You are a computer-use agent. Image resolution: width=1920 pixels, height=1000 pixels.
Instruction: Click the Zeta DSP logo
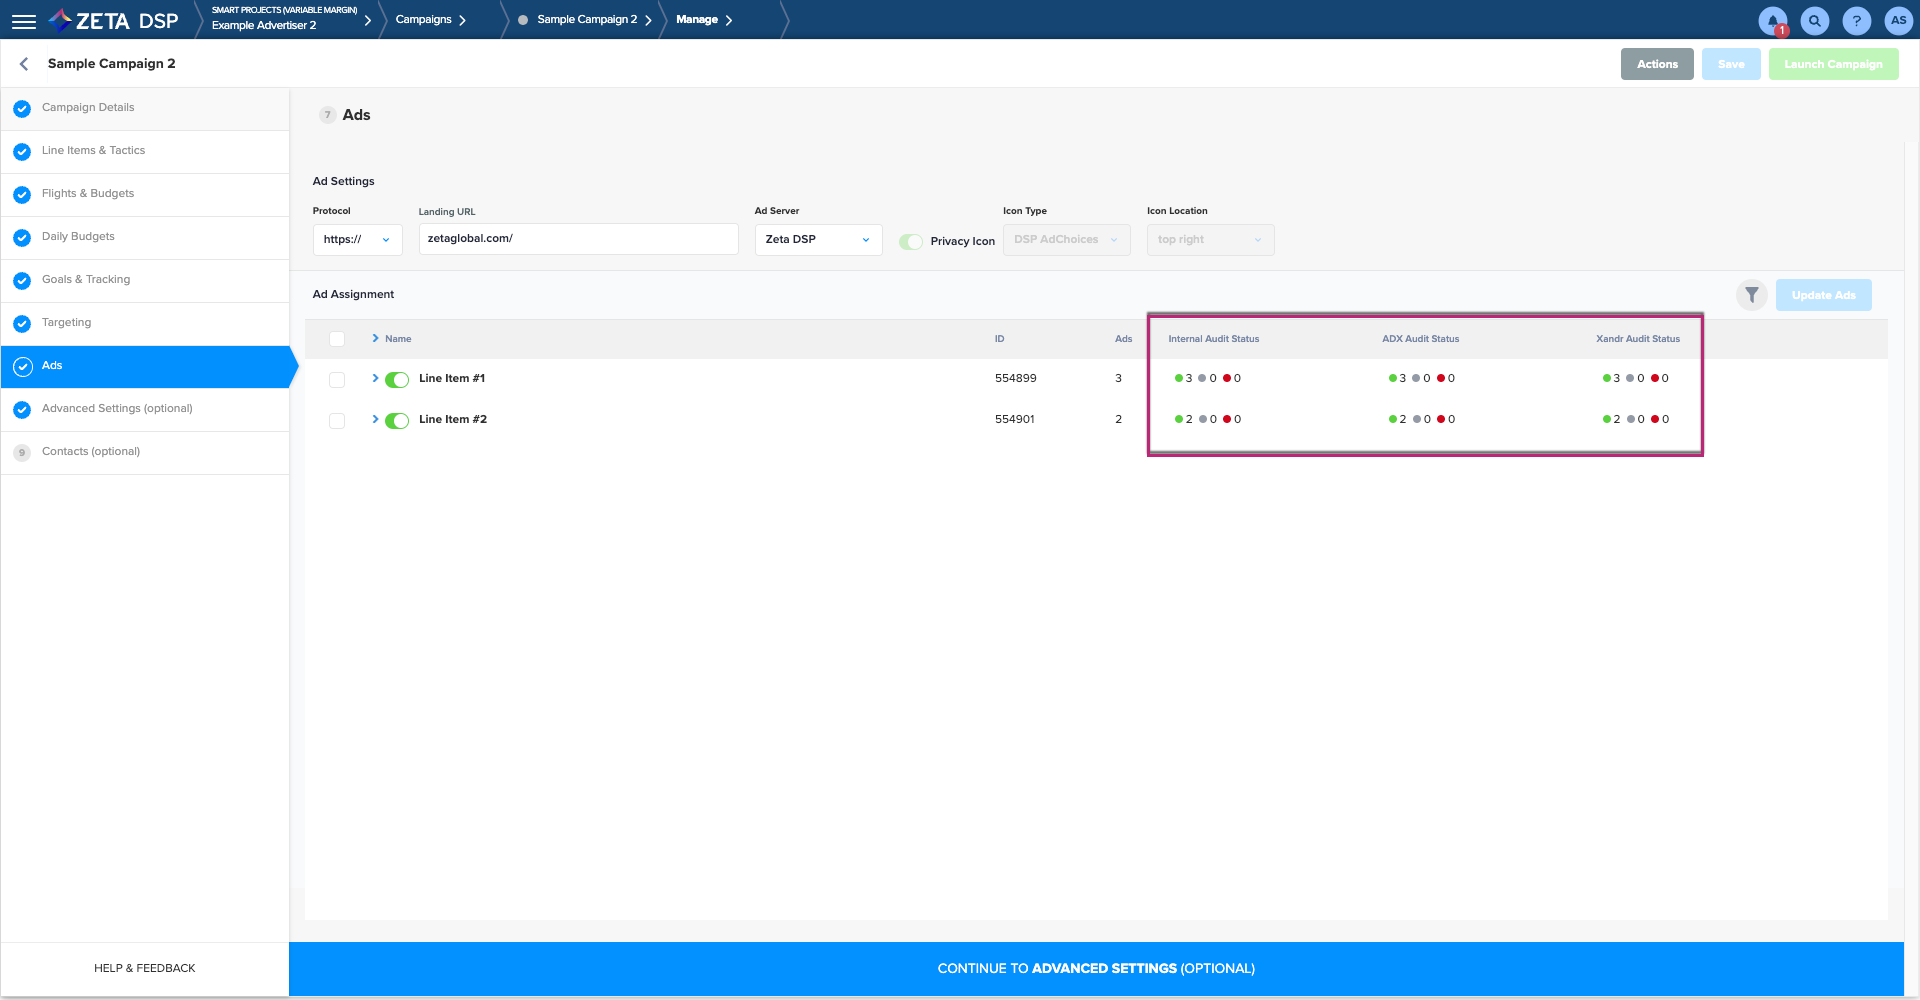tap(114, 21)
